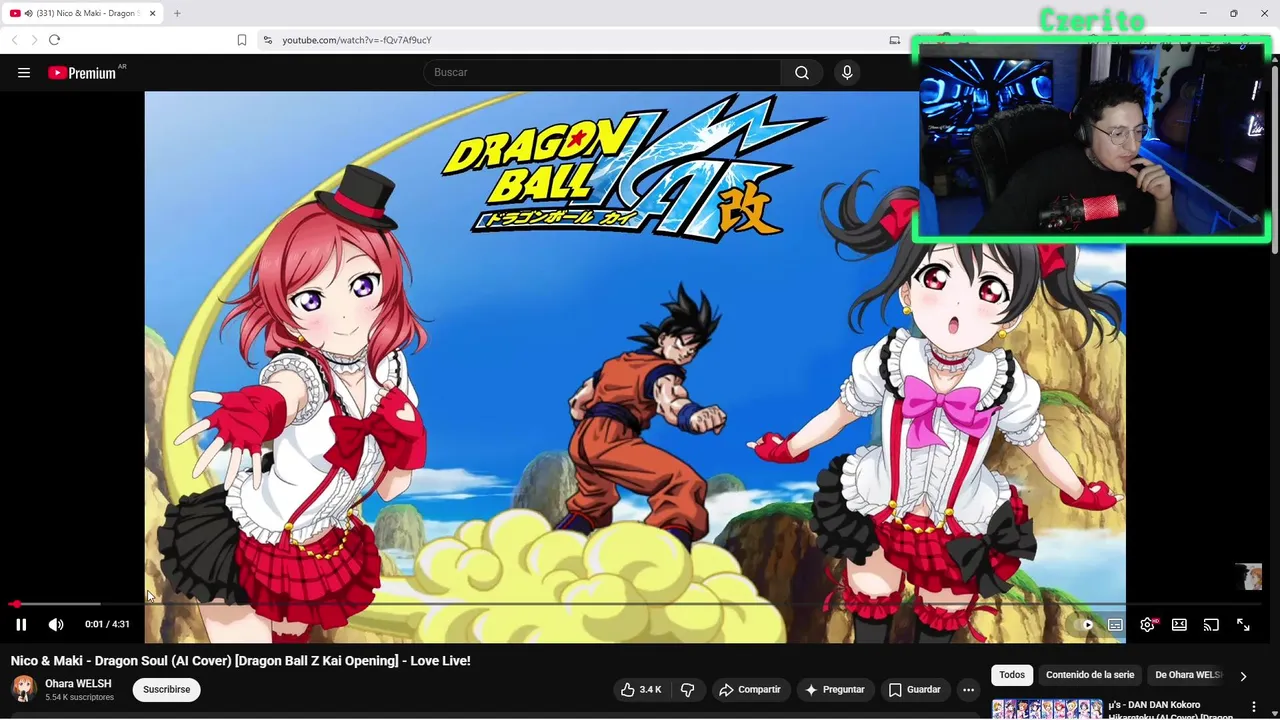Click the video title text
Image resolution: width=1280 pixels, height=720 pixels.
[x=240, y=661]
